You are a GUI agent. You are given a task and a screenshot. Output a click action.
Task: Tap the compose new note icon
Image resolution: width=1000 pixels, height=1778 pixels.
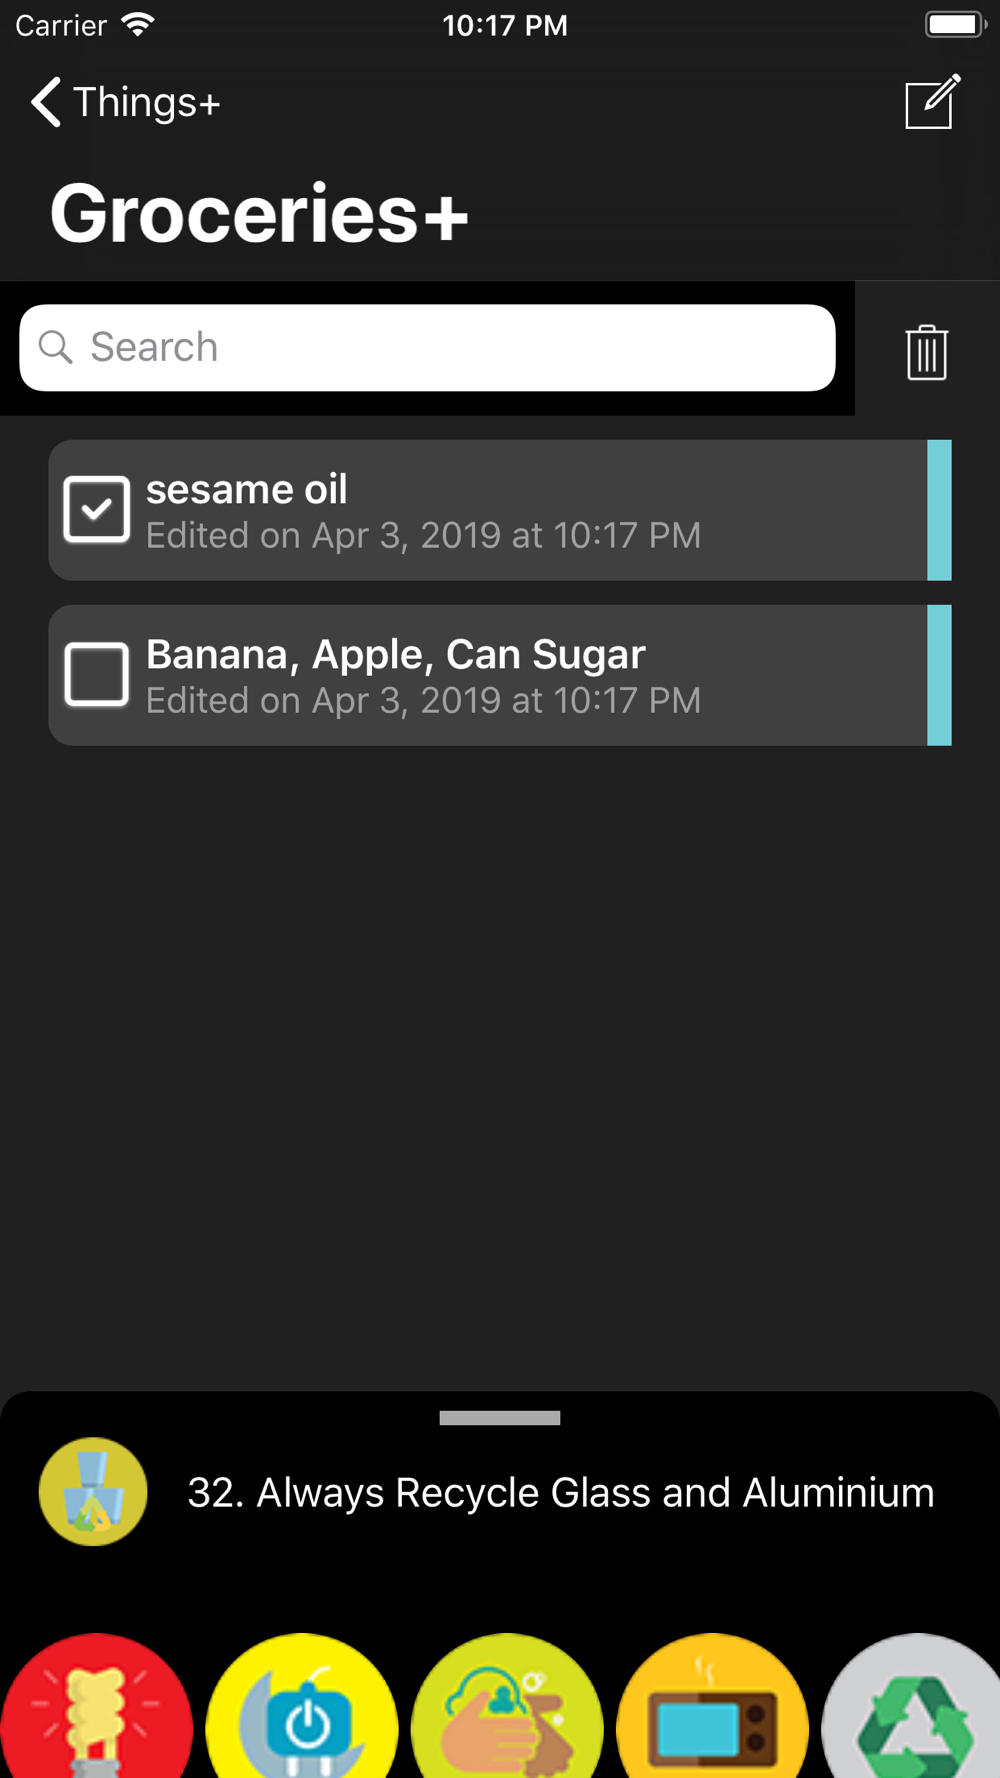point(932,101)
